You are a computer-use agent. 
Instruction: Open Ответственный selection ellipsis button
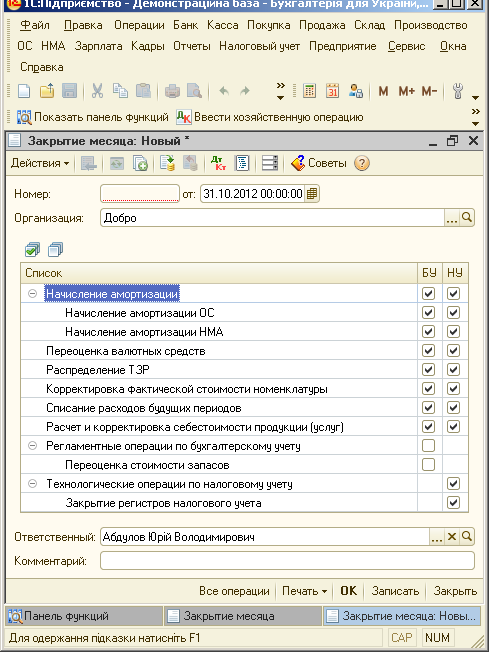tap(437, 537)
